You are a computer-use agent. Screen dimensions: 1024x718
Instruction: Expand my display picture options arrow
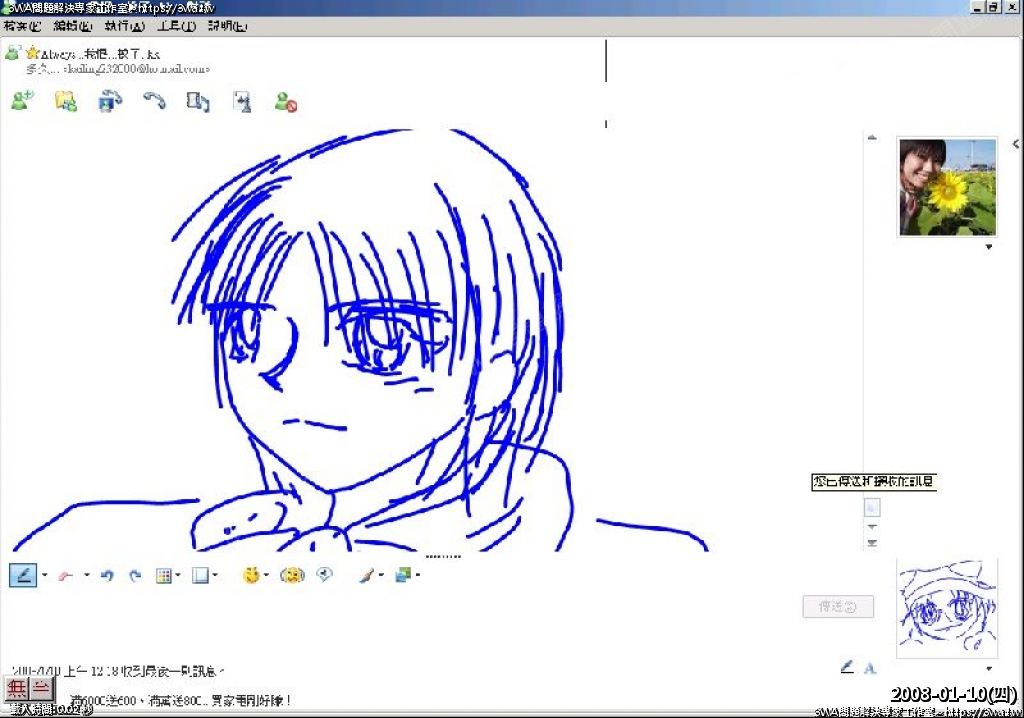coord(989,669)
